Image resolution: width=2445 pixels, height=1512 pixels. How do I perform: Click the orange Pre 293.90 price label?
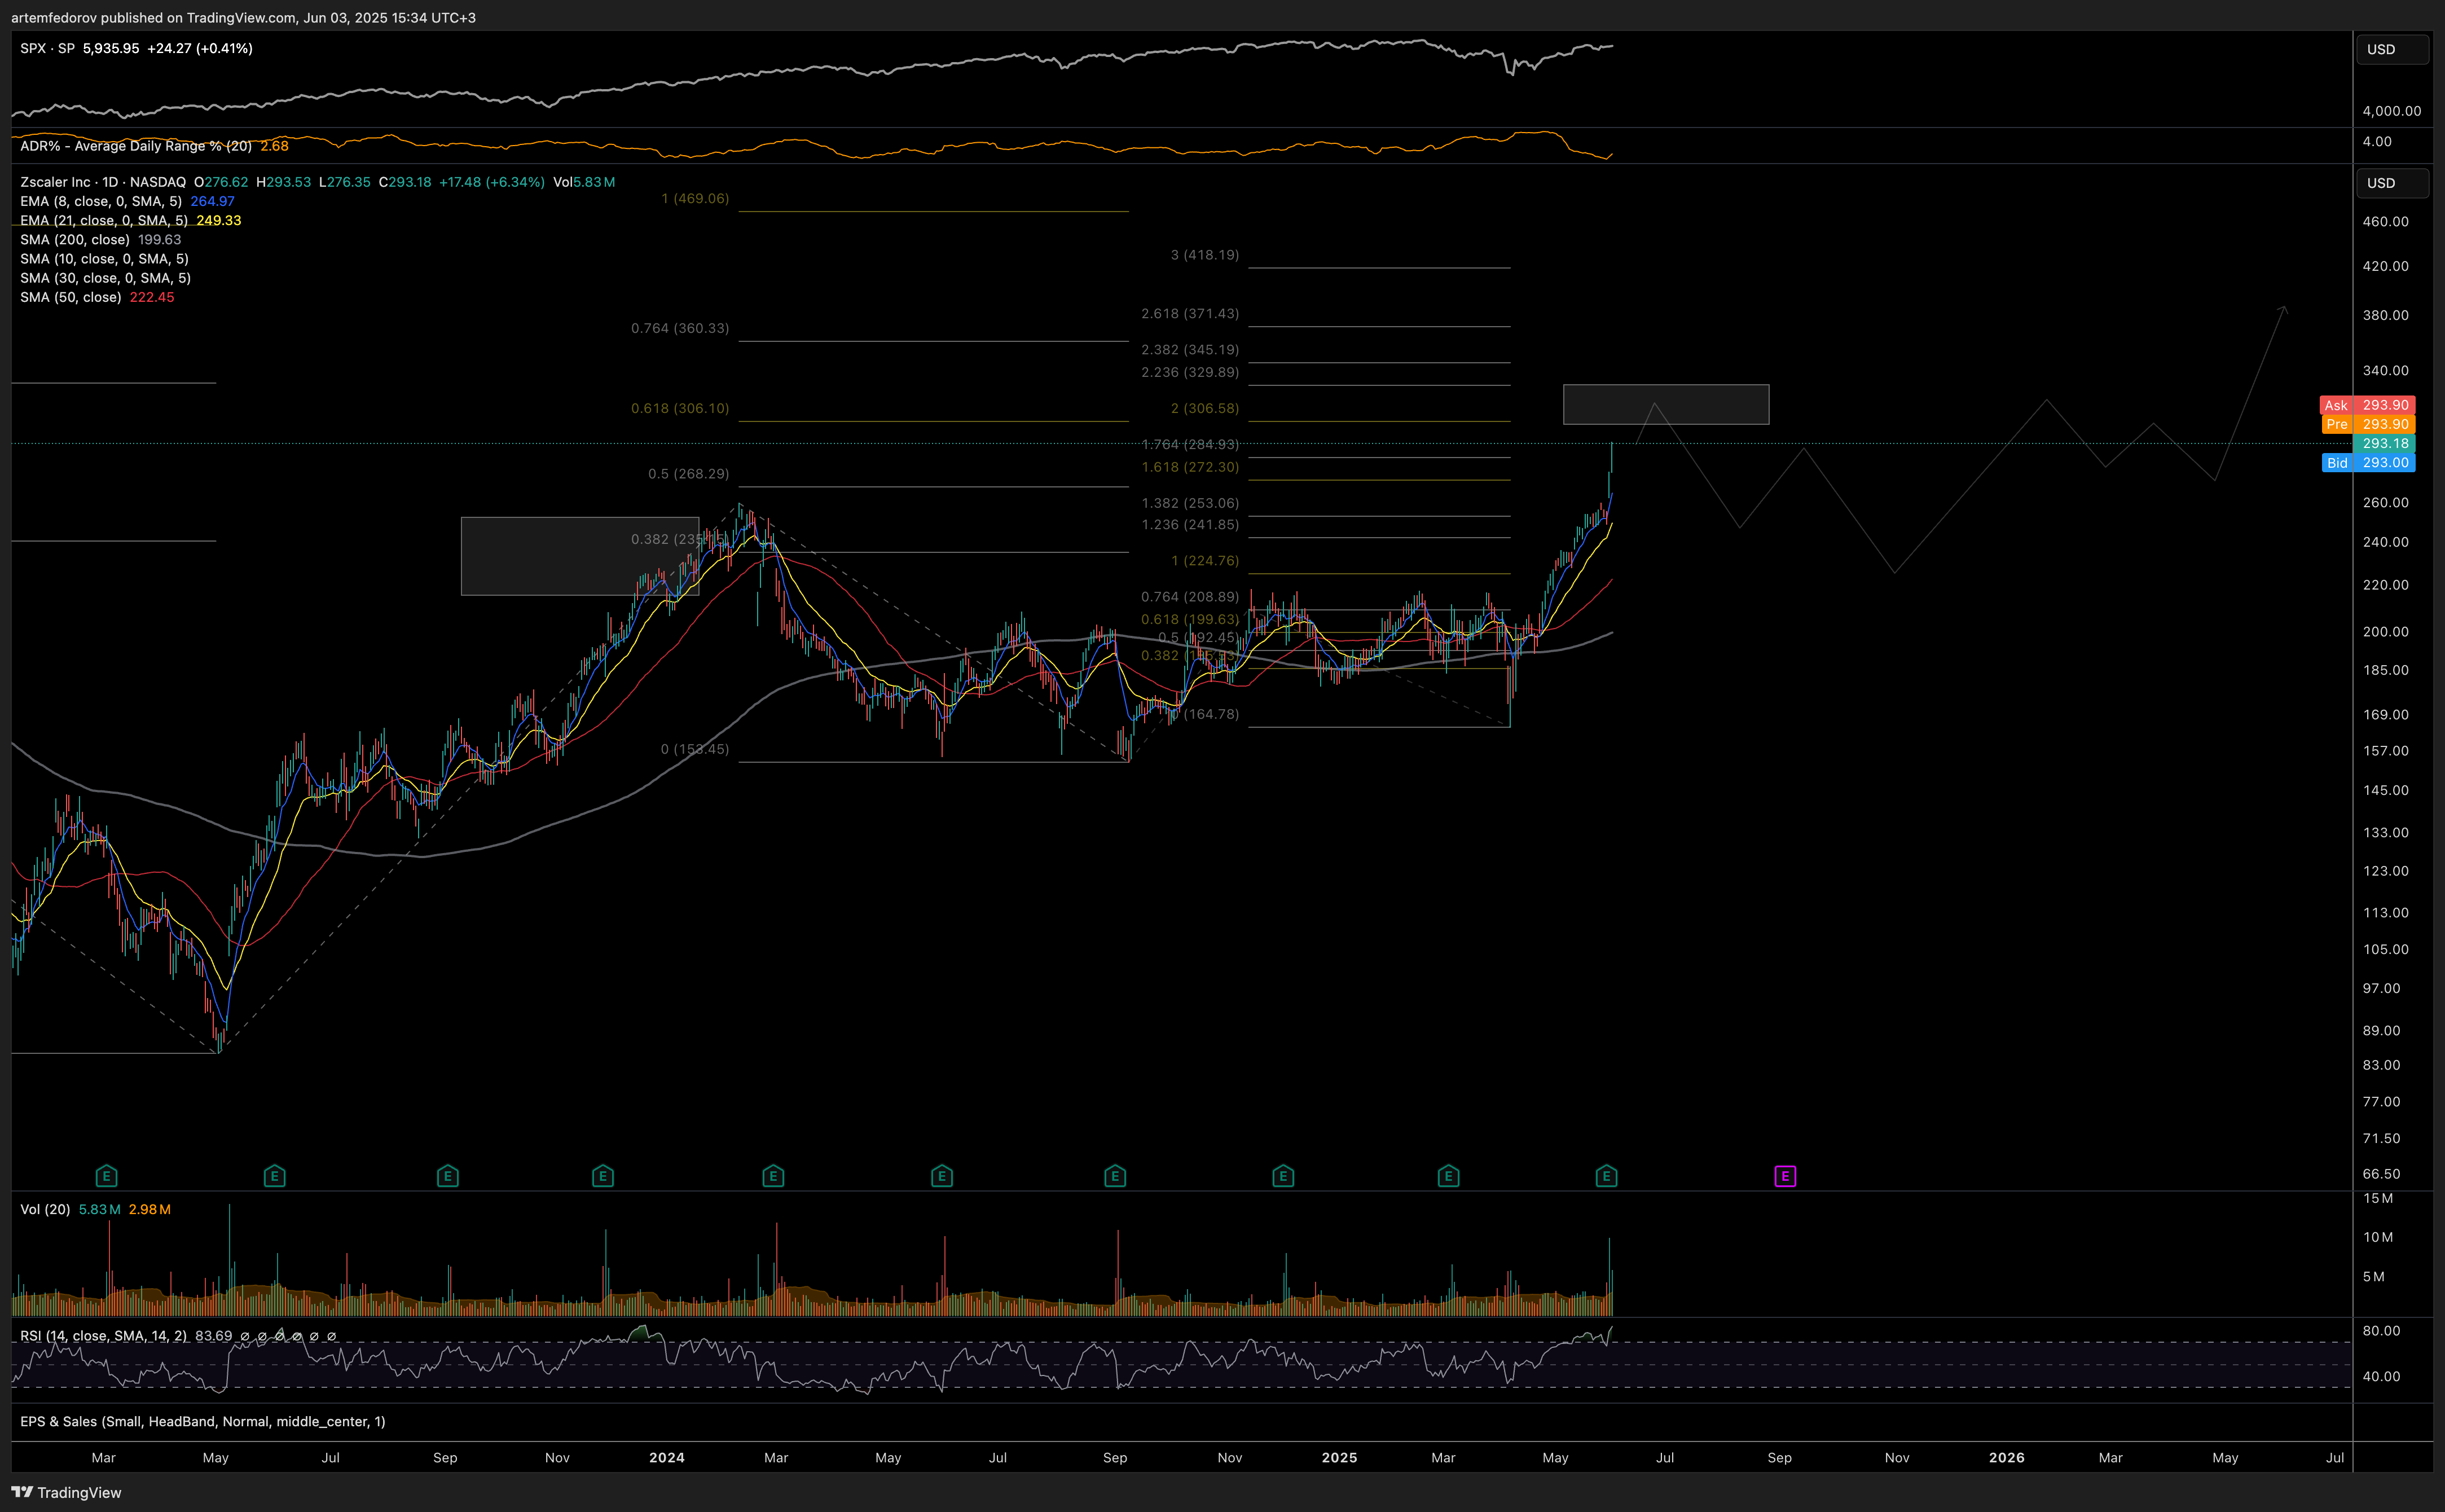point(2367,424)
